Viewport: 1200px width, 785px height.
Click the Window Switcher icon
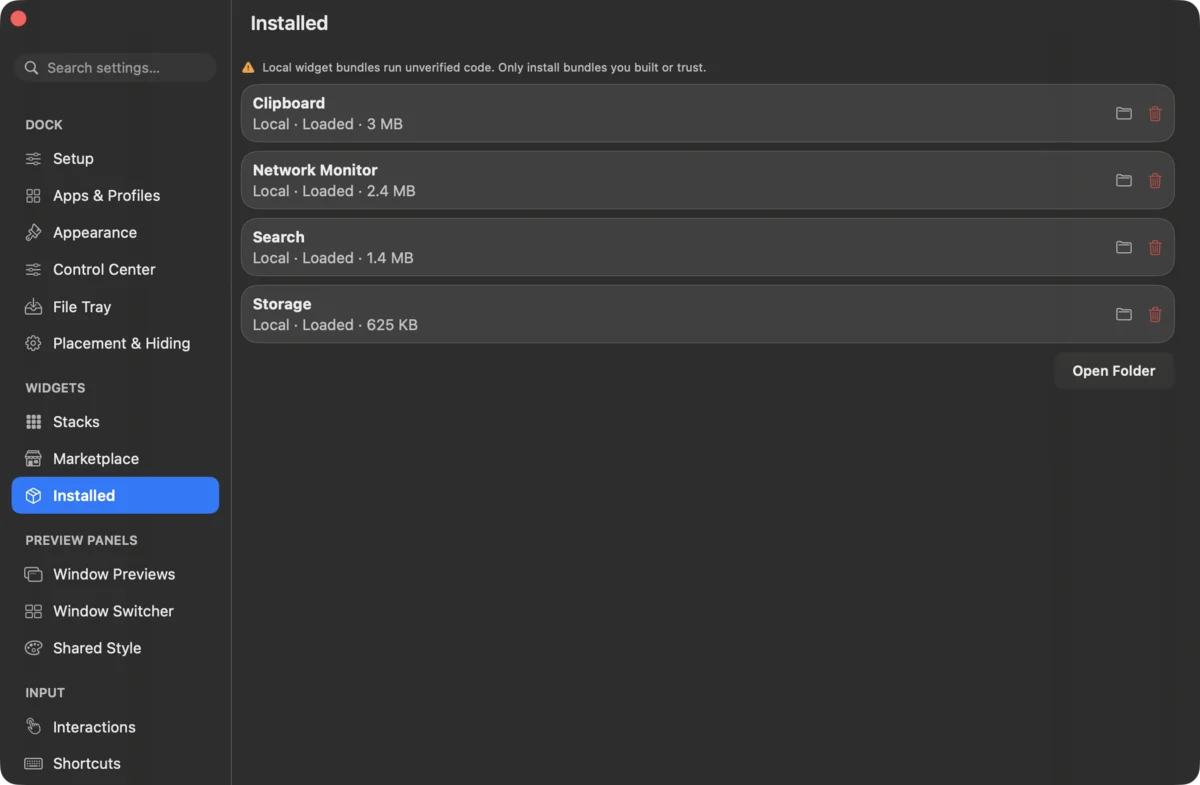(x=34, y=611)
